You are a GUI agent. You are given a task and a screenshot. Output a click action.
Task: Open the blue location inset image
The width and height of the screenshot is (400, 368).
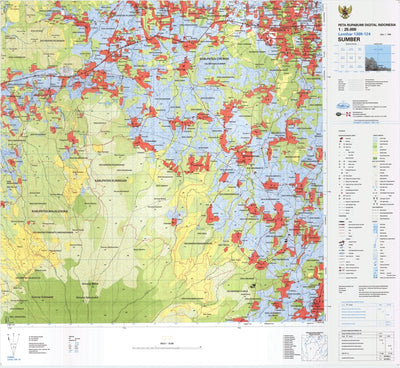[378, 58]
